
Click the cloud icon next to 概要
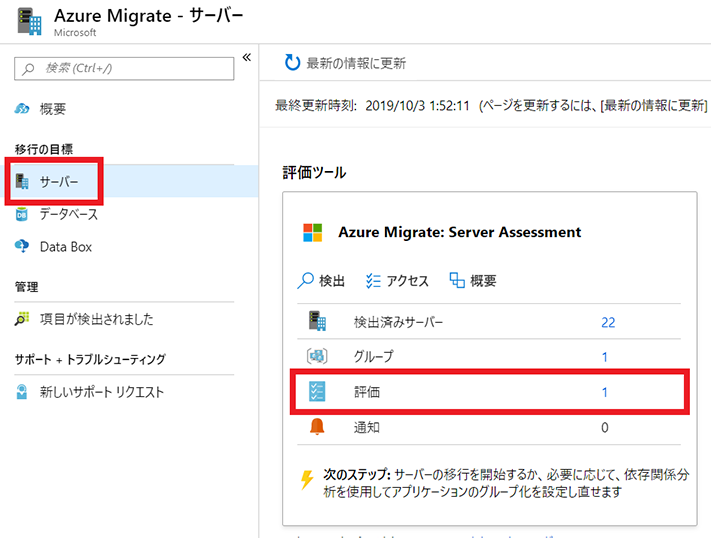[22, 109]
